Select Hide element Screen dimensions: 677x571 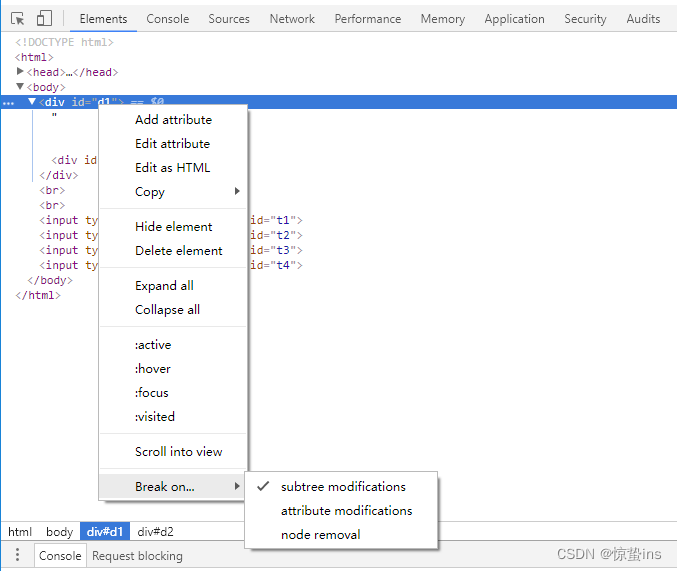pos(173,227)
